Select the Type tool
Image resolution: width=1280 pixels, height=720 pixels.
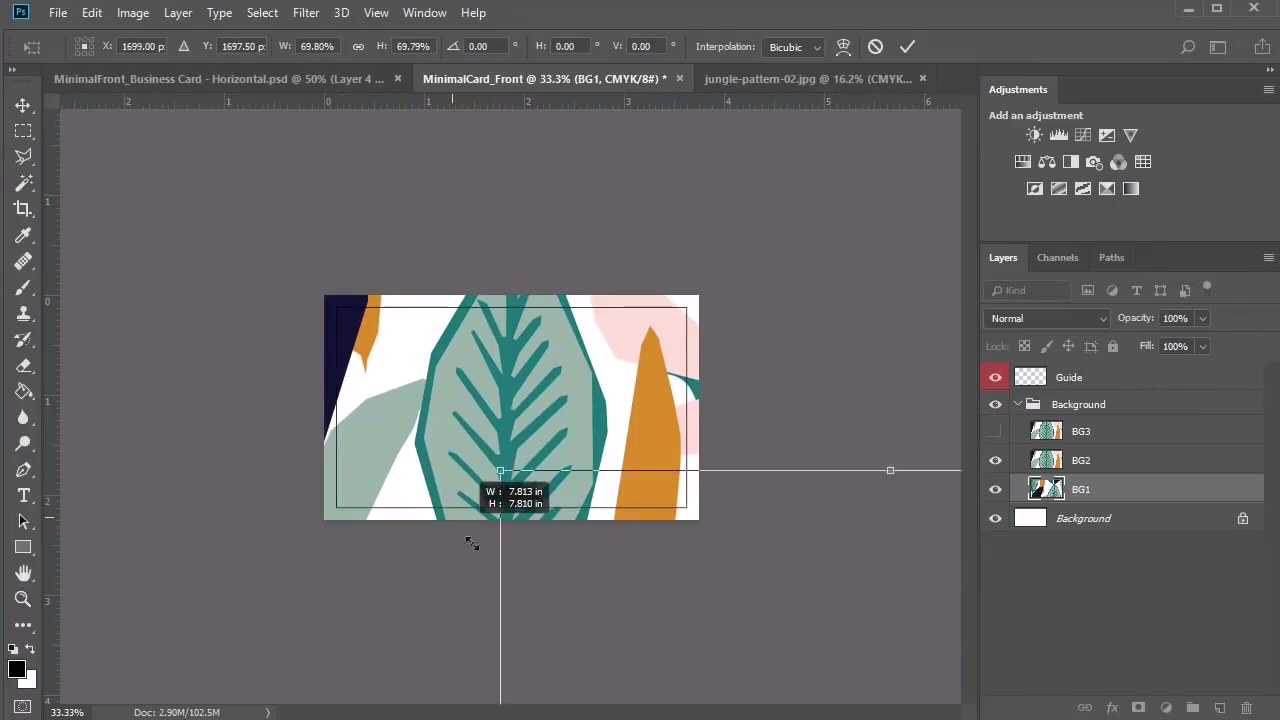23,495
